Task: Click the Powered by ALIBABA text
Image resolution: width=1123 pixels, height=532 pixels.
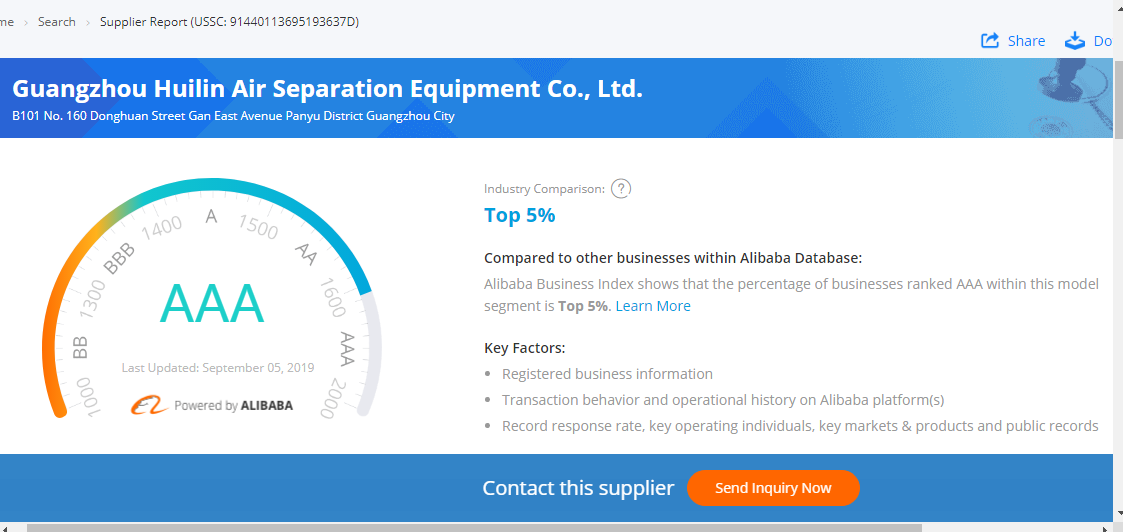Action: (x=233, y=406)
